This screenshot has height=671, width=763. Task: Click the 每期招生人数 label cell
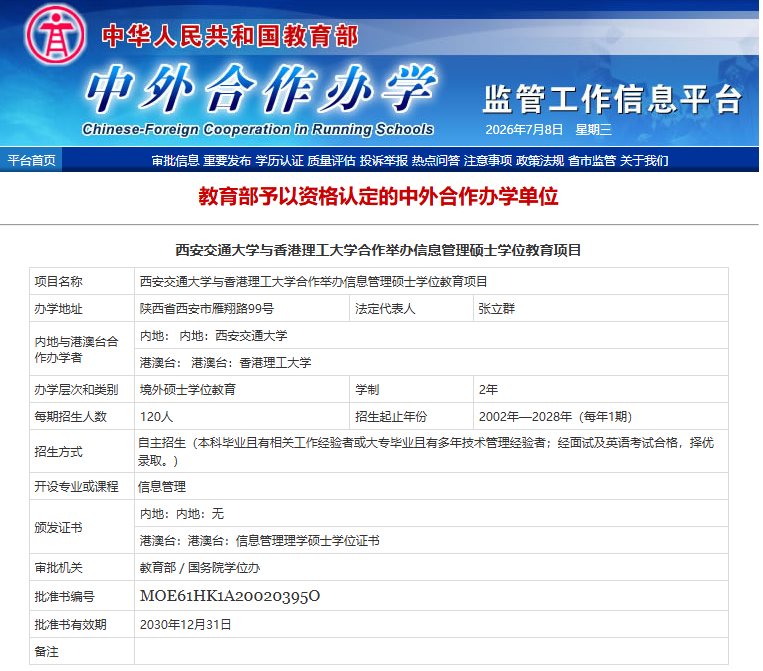[x=82, y=417]
